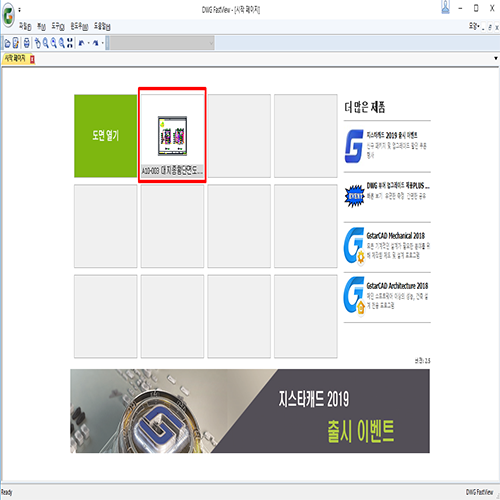Click the A10-003 drawing file name label

[x=172, y=171]
